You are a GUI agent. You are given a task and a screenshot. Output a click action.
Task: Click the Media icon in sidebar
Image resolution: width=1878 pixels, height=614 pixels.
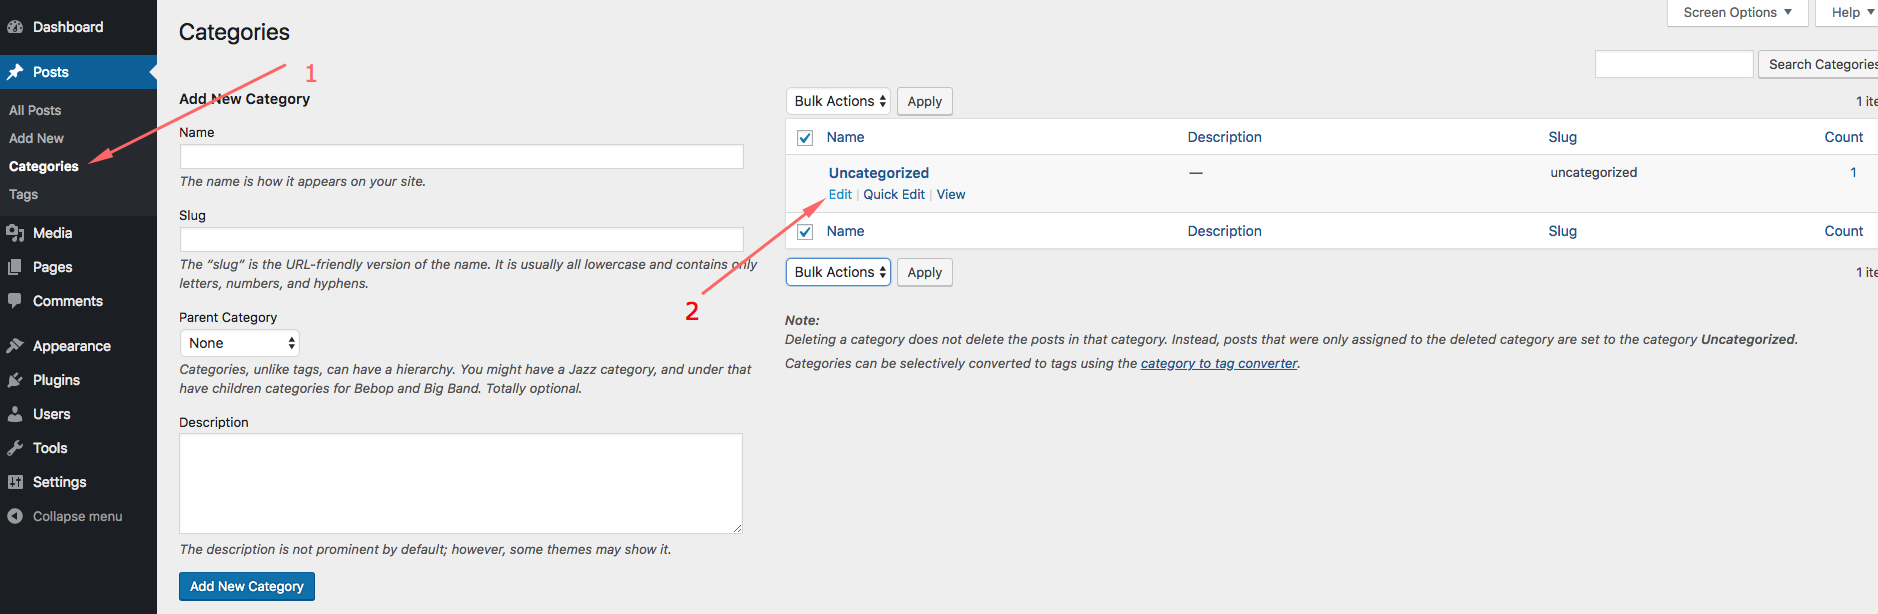coord(15,233)
